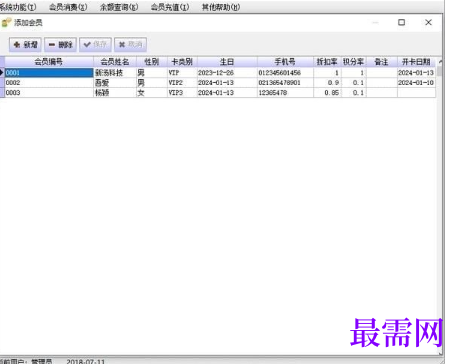Click the empty 开卡日期 cell in row 0003

click(x=416, y=93)
